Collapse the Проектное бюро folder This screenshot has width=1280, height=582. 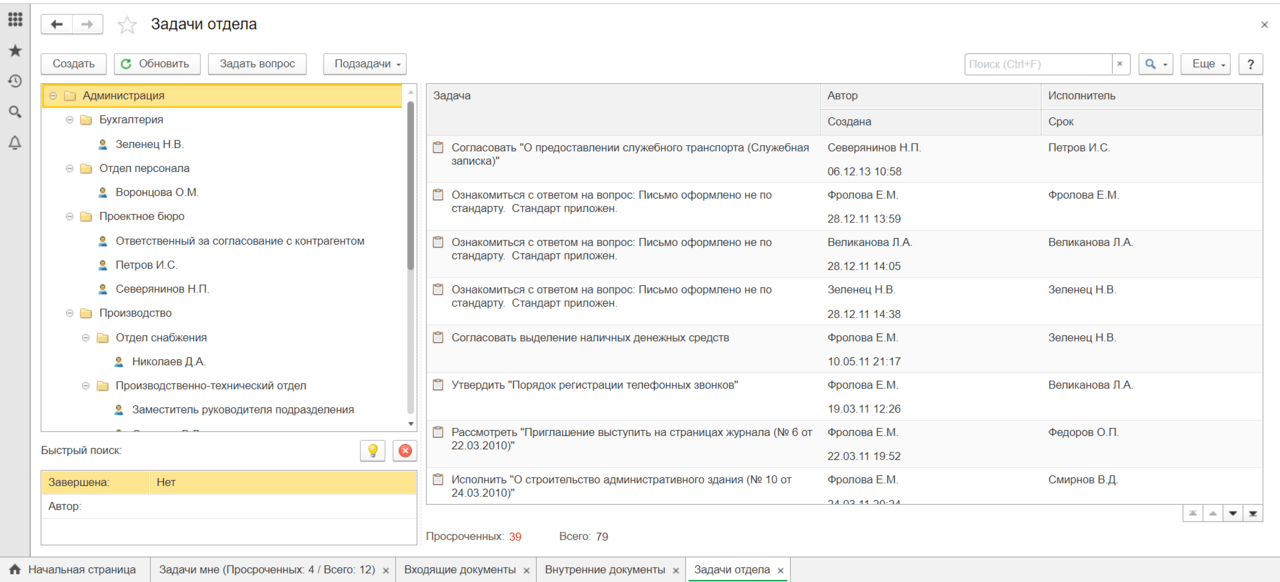click(x=70, y=216)
